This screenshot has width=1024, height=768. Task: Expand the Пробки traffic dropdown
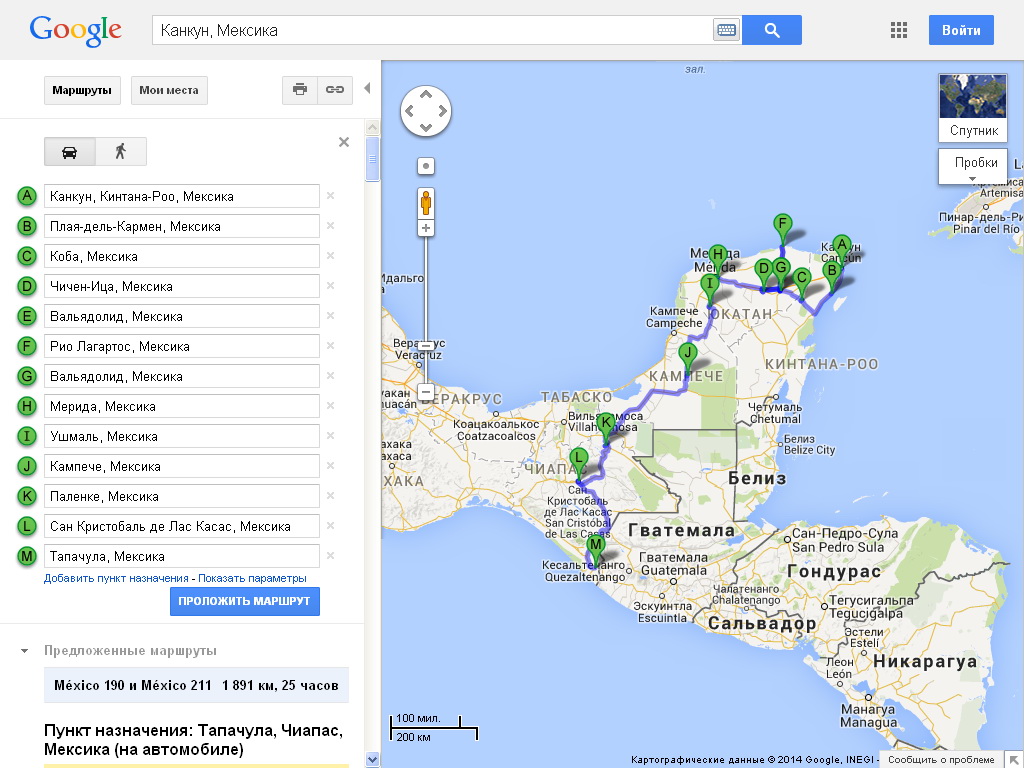pyautogui.click(x=972, y=167)
